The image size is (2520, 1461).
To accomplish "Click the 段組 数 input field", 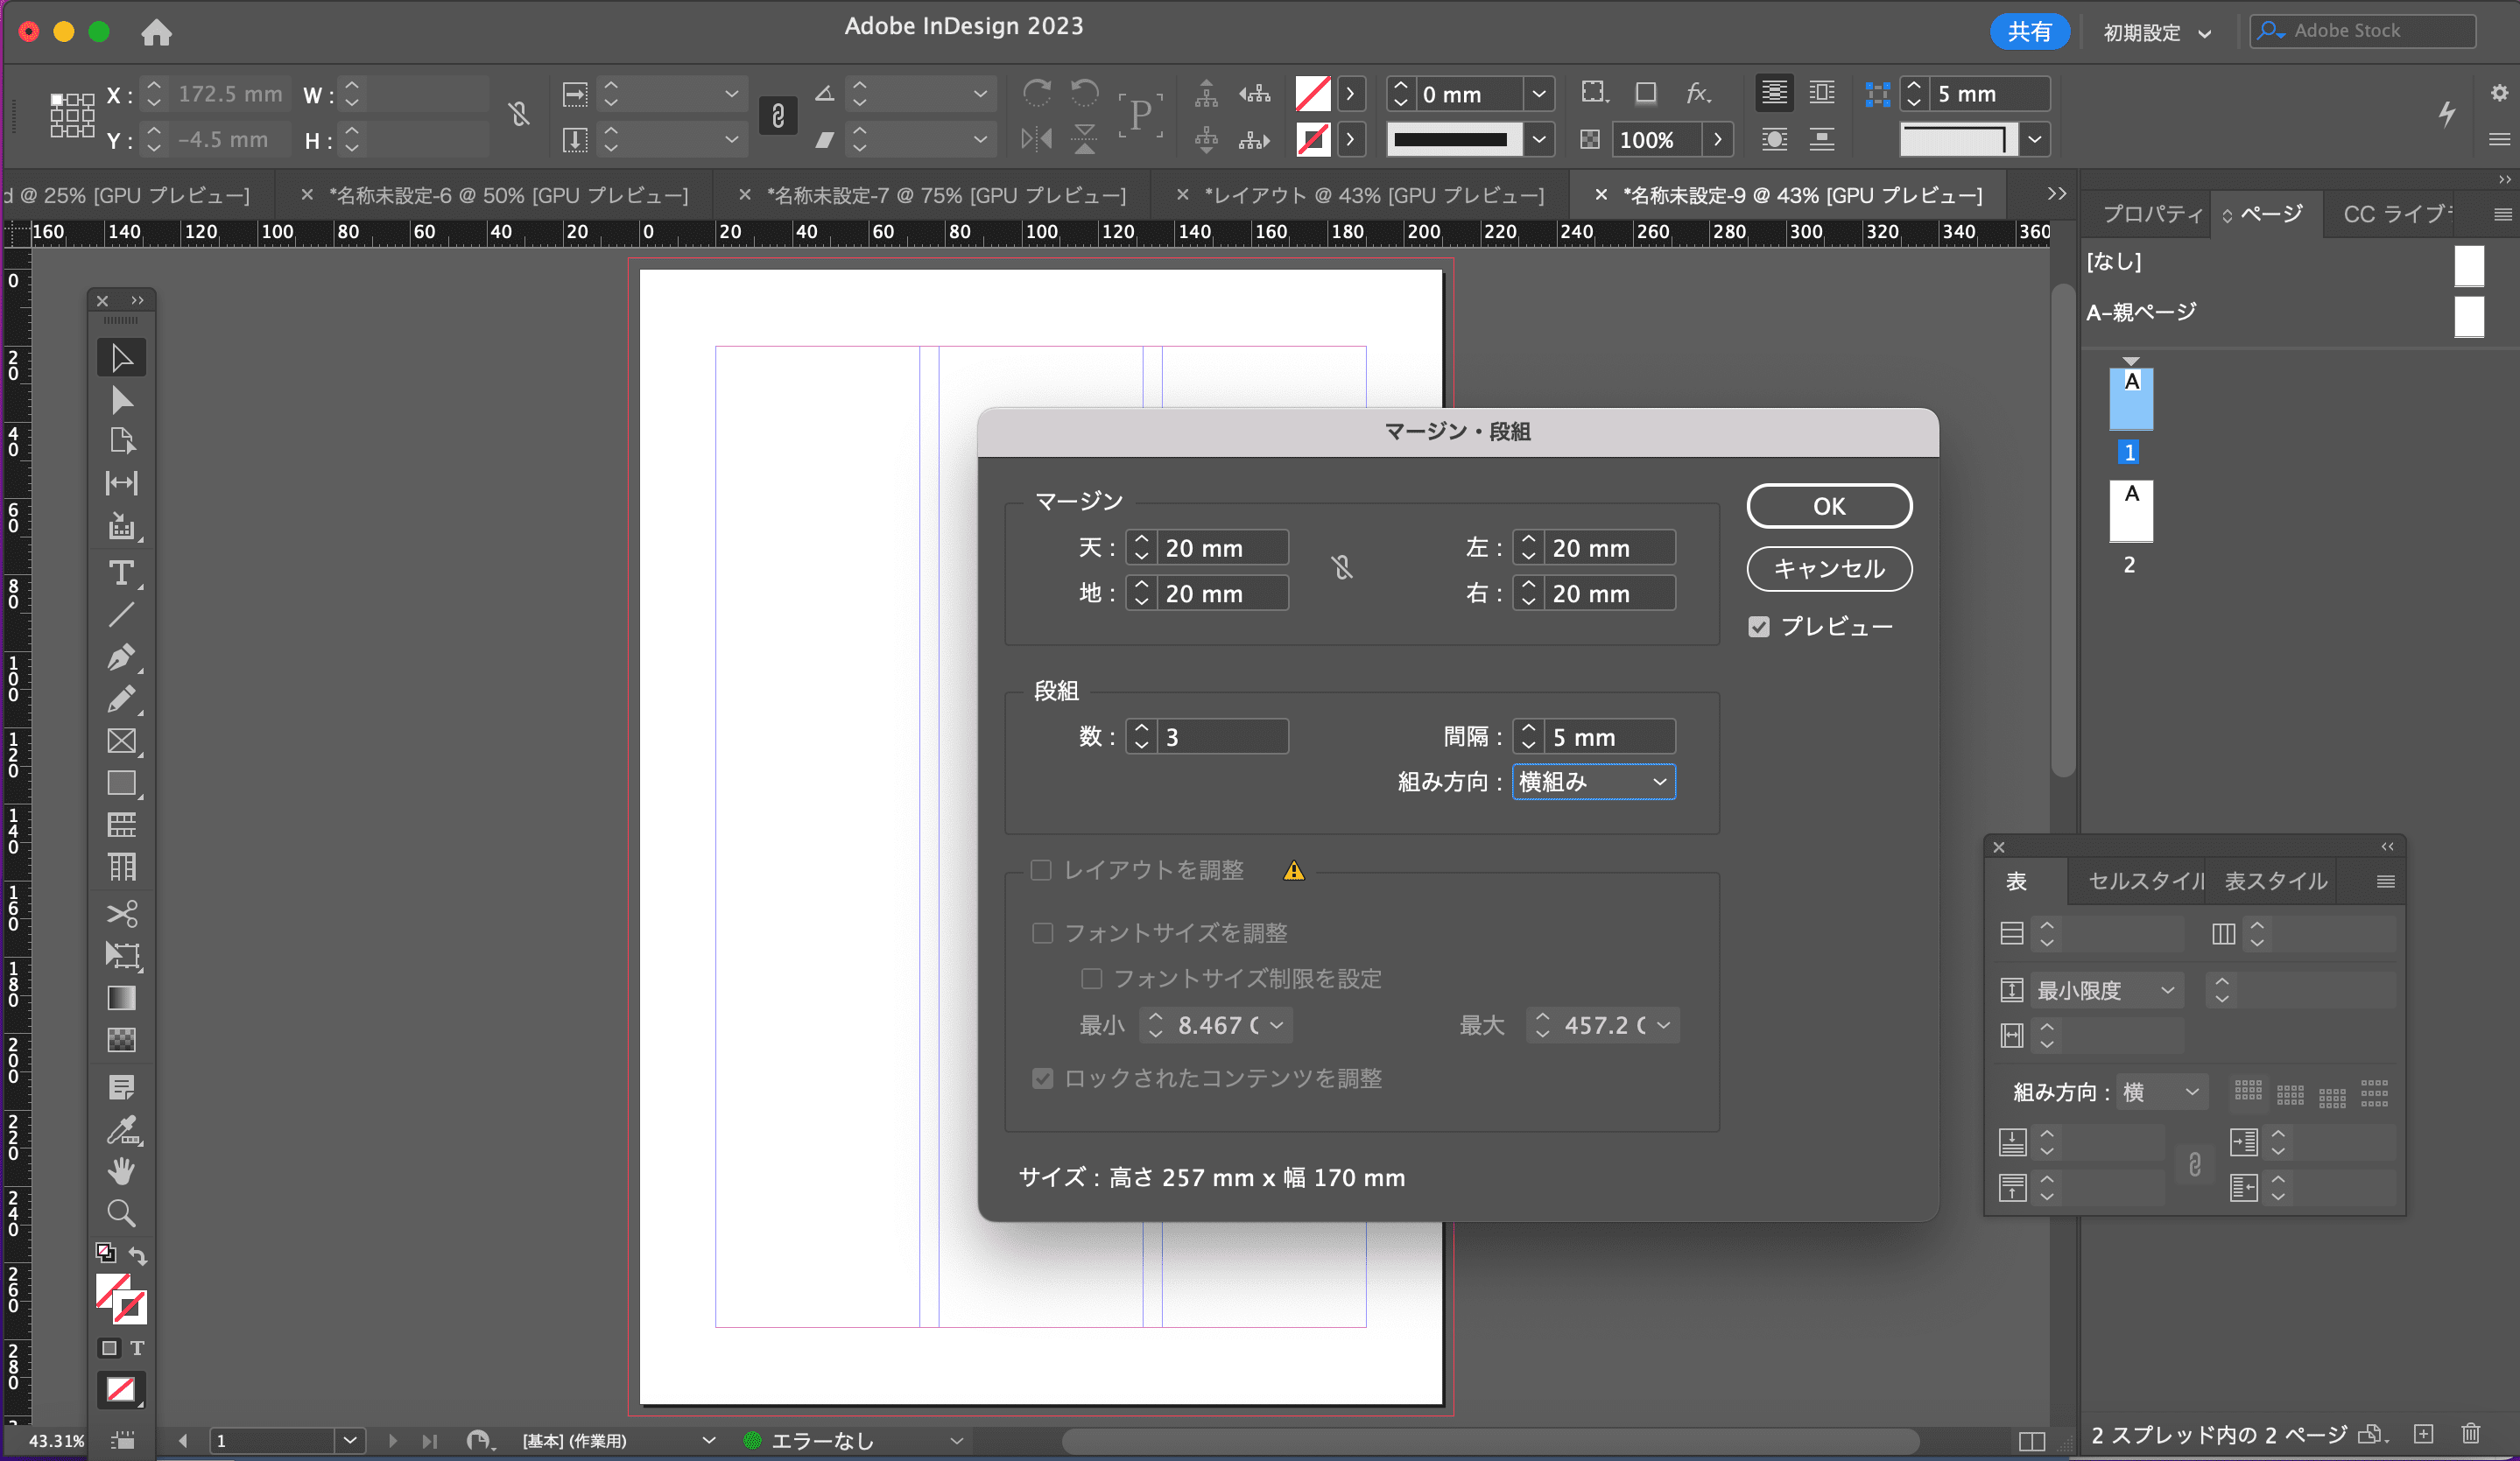I will pyautogui.click(x=1222, y=737).
